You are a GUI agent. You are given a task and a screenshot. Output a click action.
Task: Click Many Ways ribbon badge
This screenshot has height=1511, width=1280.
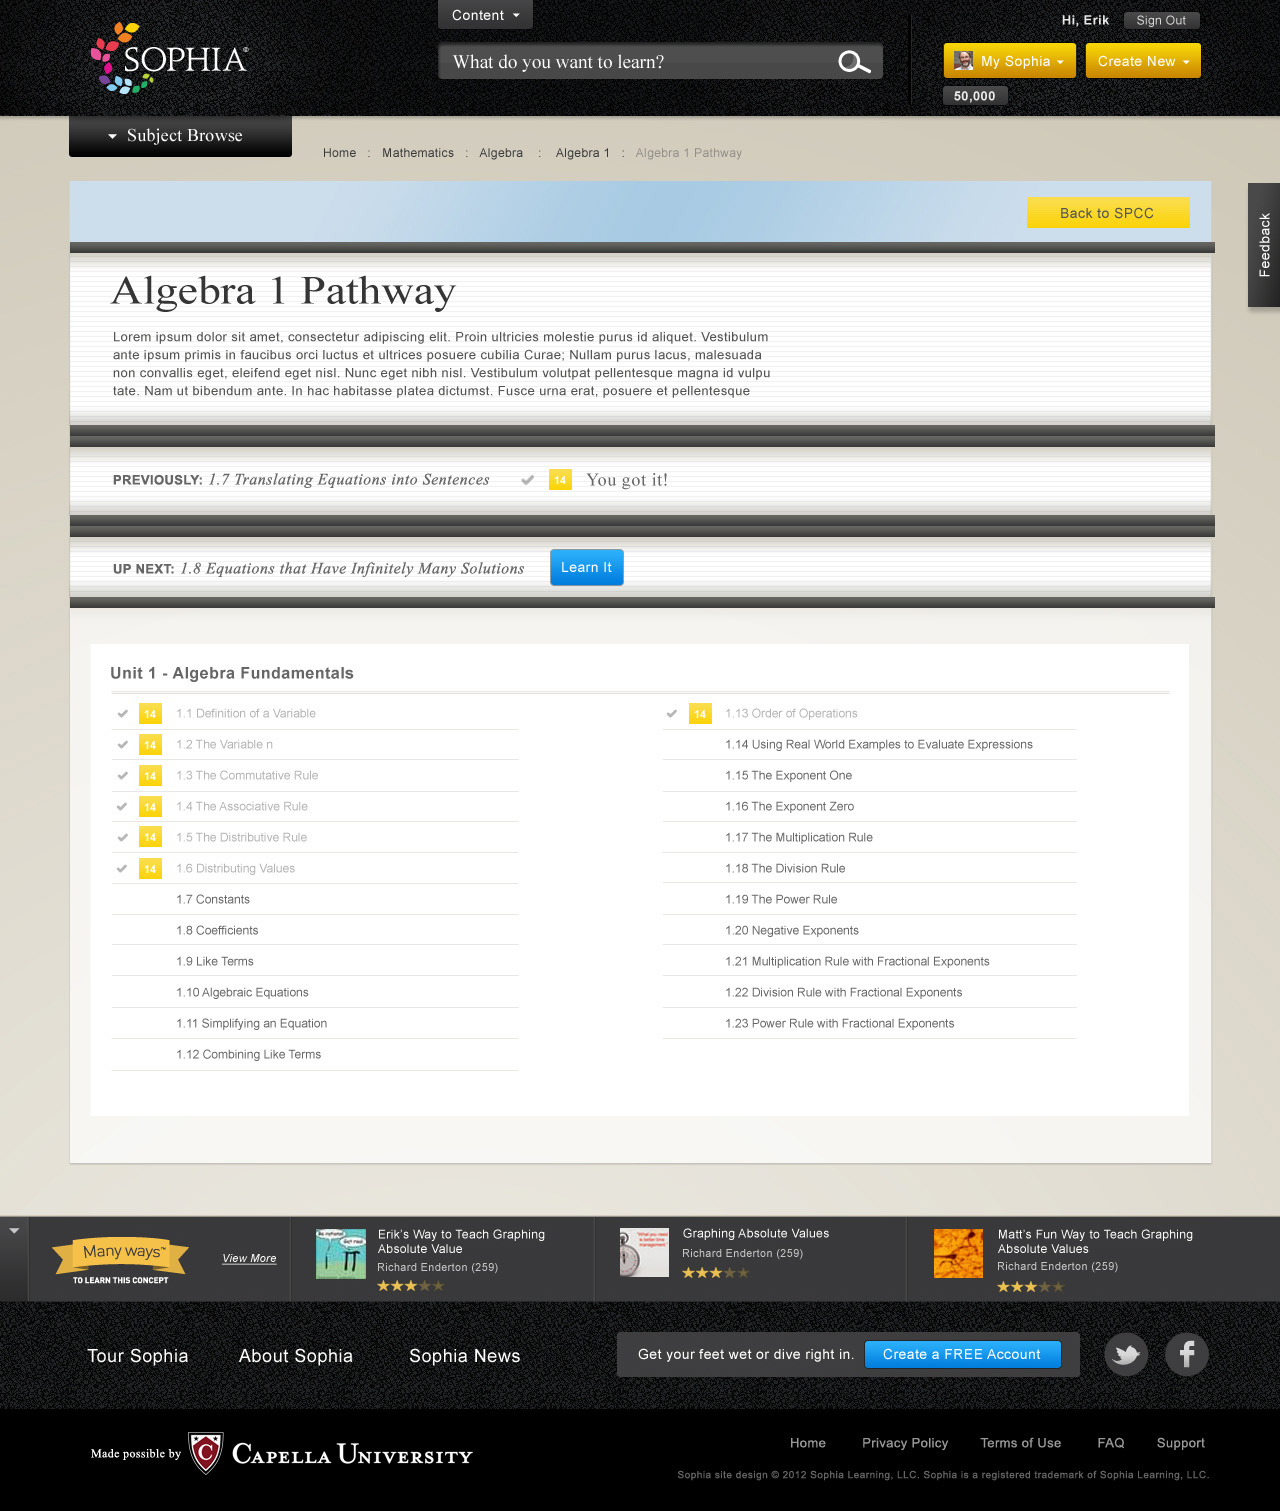120,1259
